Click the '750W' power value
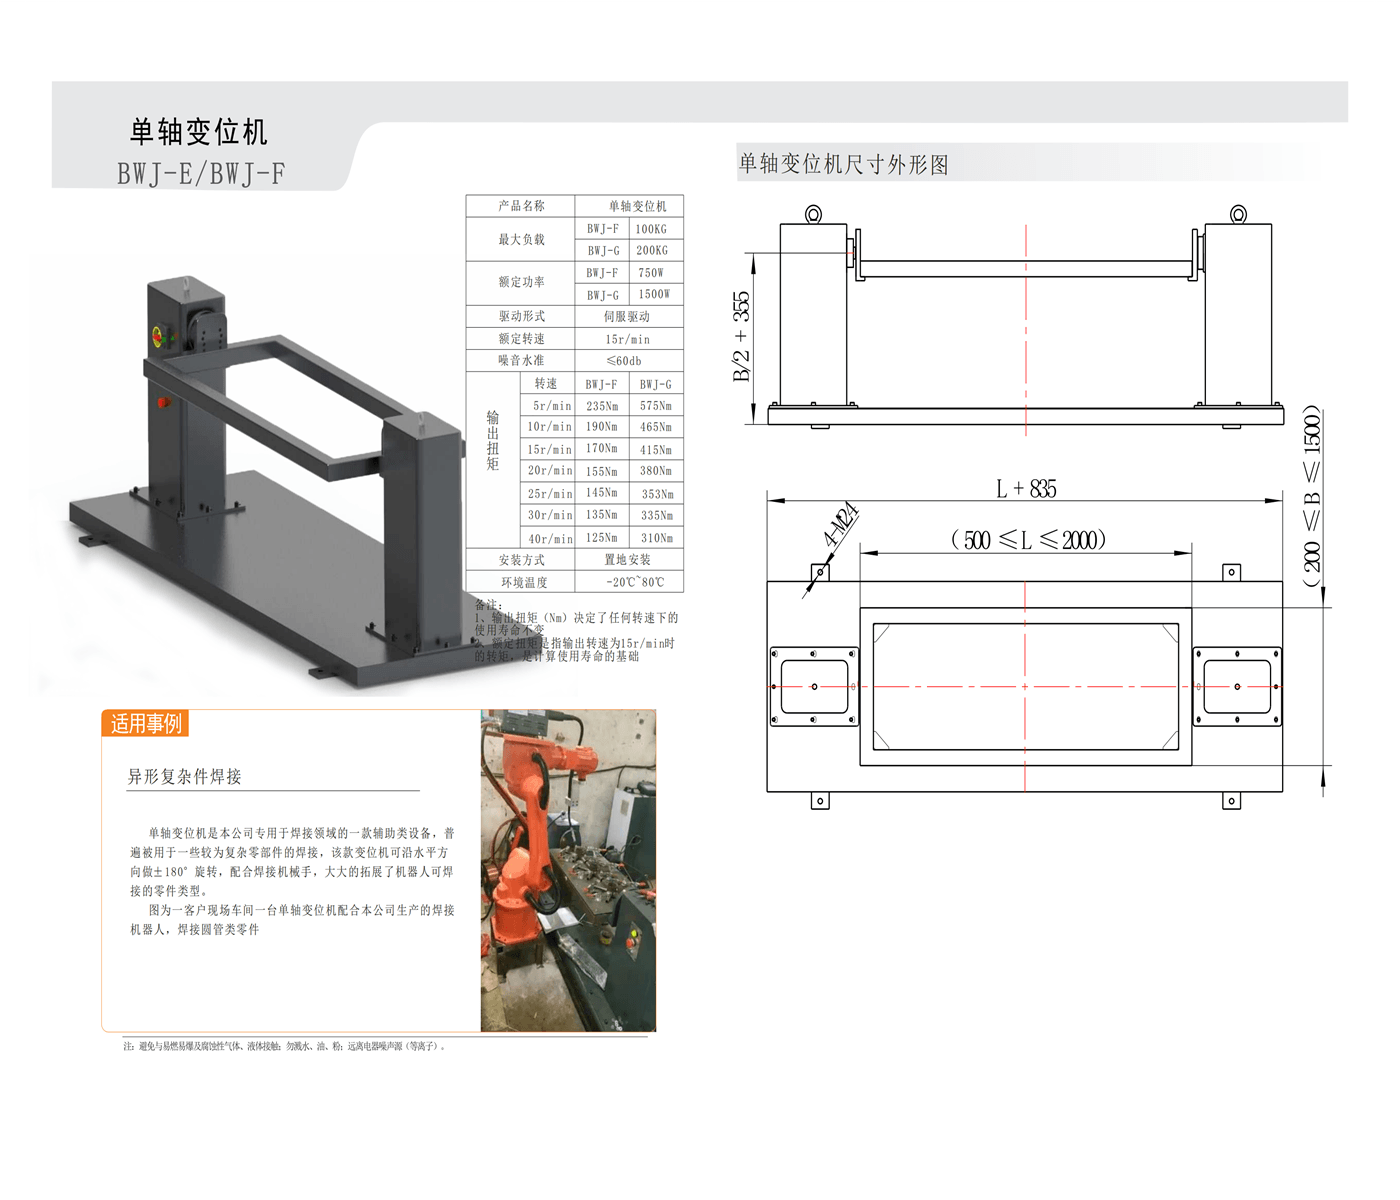 (651, 273)
